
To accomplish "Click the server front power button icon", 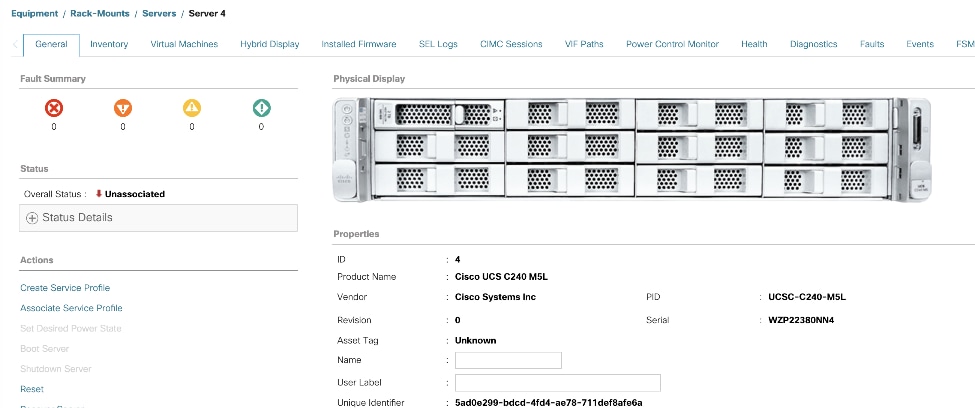I will [348, 108].
